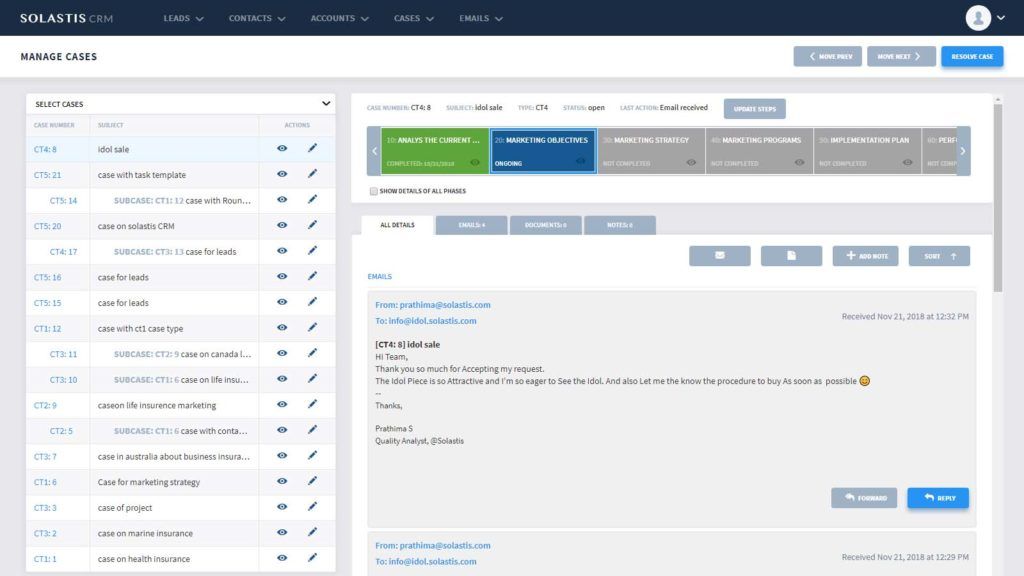The image size is (1024, 576).
Task: Switch to the All Details tab
Action: (397, 225)
